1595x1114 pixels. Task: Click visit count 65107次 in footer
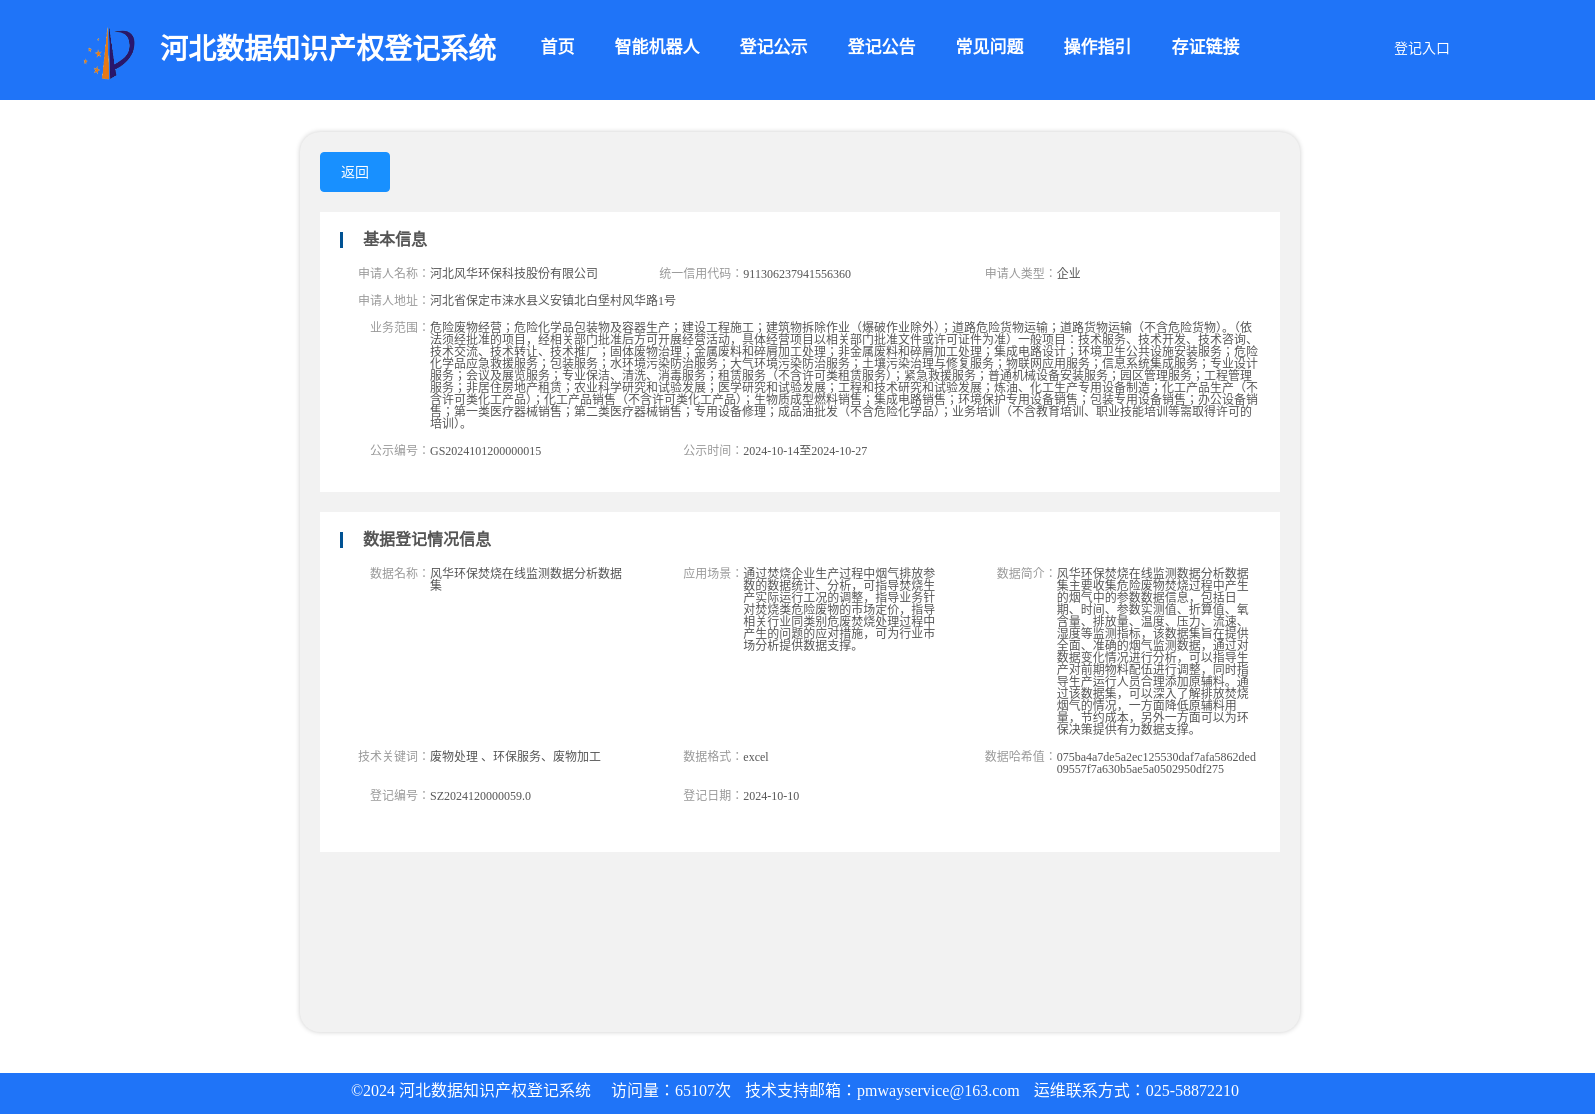coord(703,1091)
